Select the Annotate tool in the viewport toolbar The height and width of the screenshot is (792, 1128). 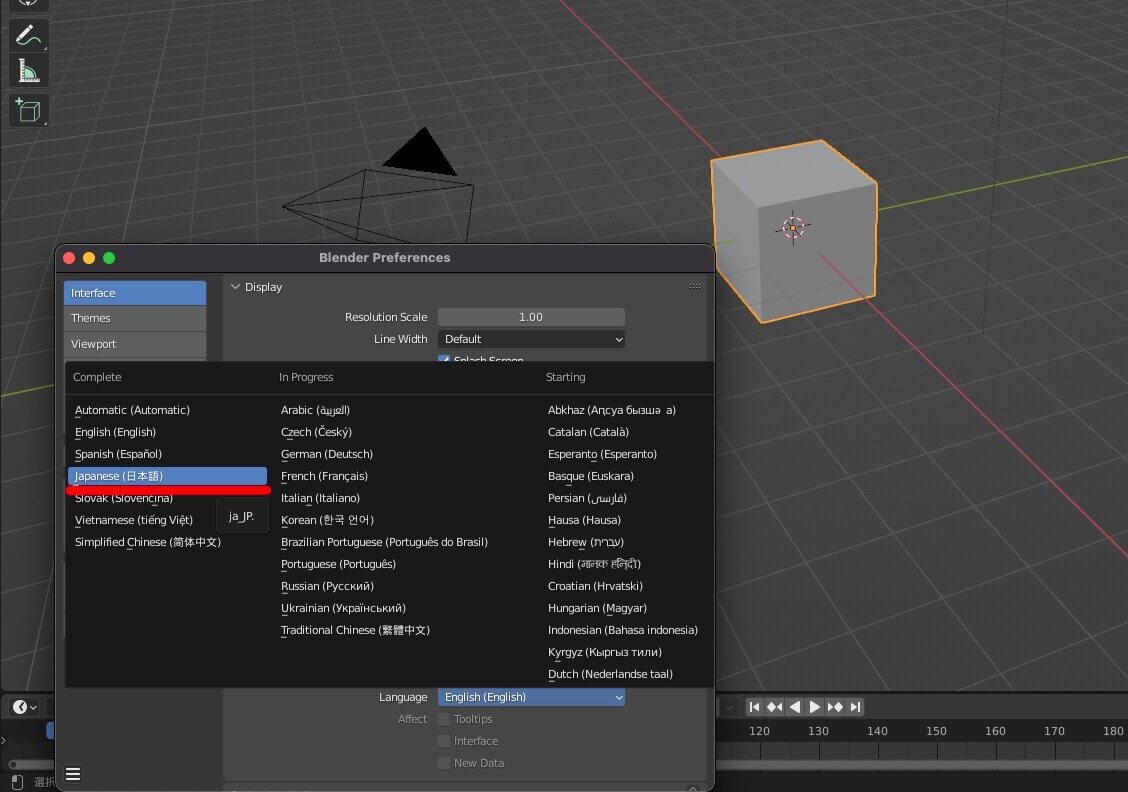click(x=28, y=36)
